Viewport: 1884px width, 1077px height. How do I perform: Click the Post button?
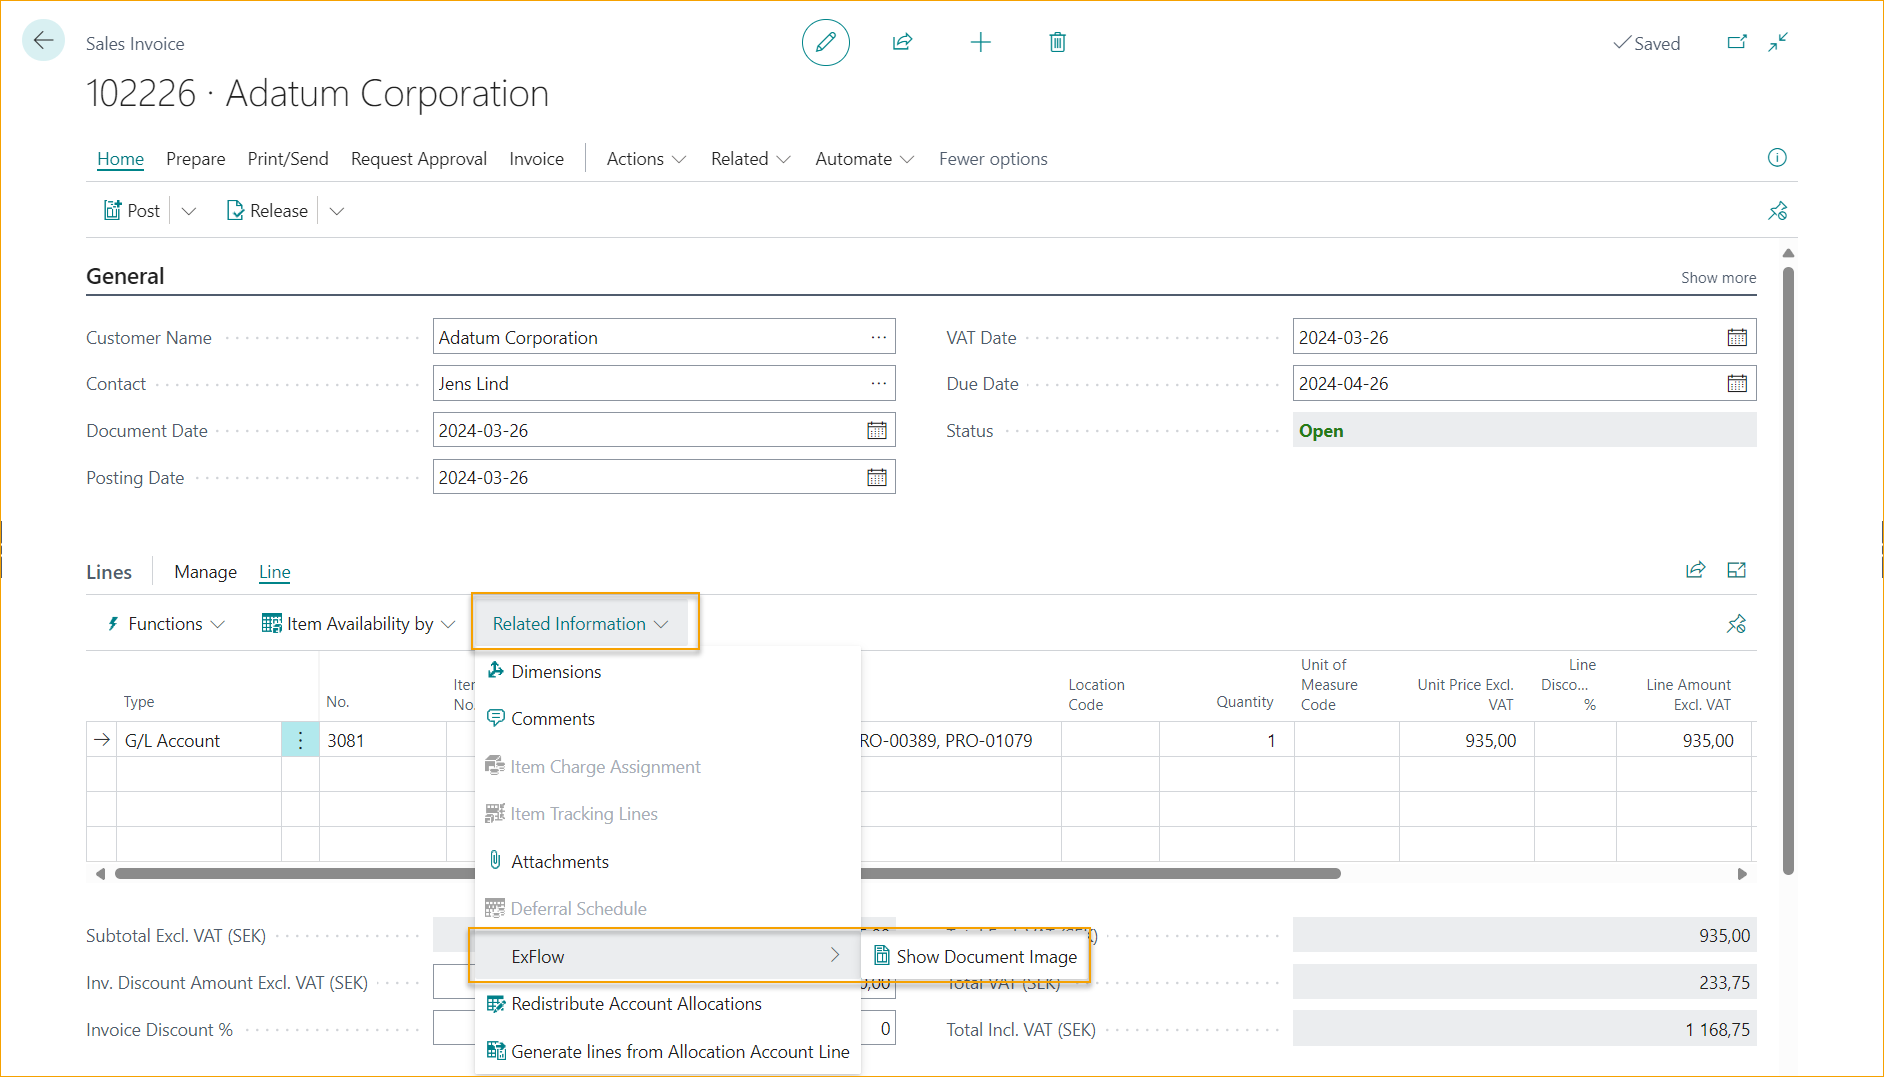pyautogui.click(x=133, y=211)
